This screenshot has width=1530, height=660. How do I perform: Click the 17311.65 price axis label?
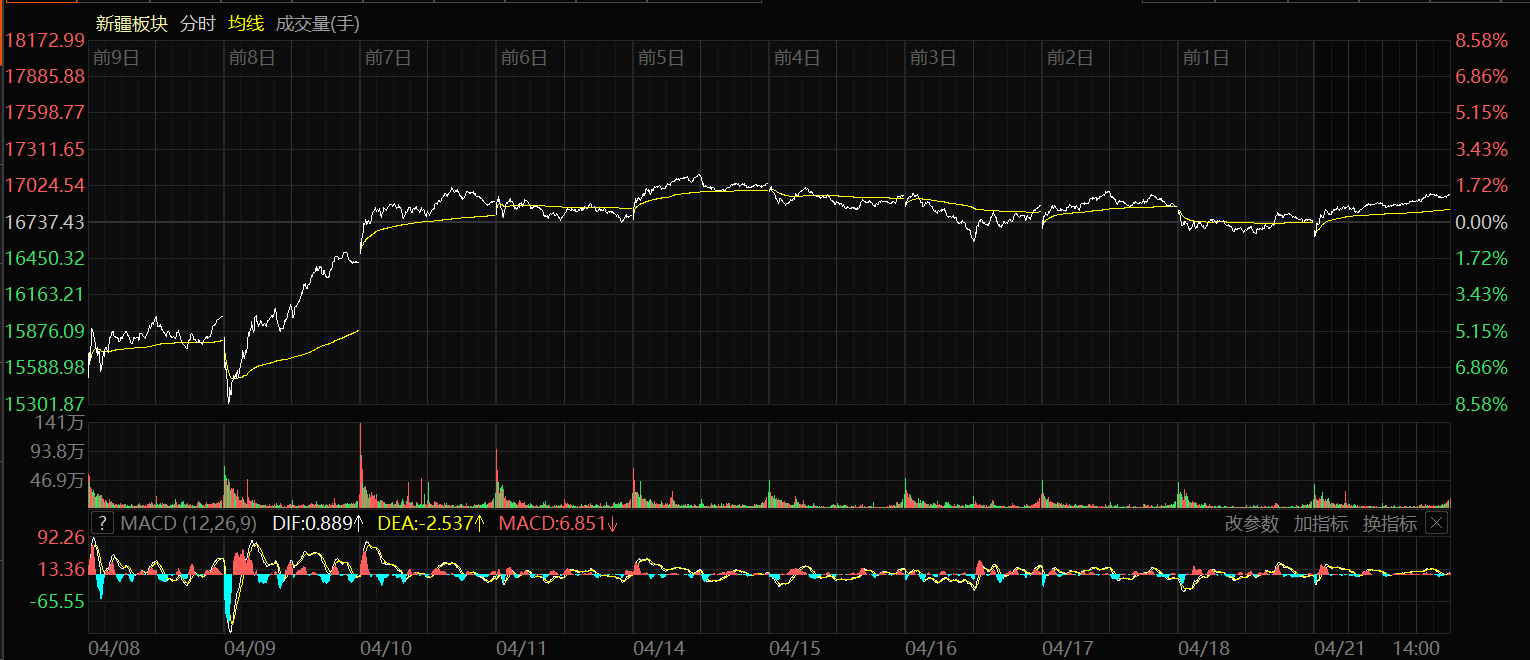coord(44,149)
